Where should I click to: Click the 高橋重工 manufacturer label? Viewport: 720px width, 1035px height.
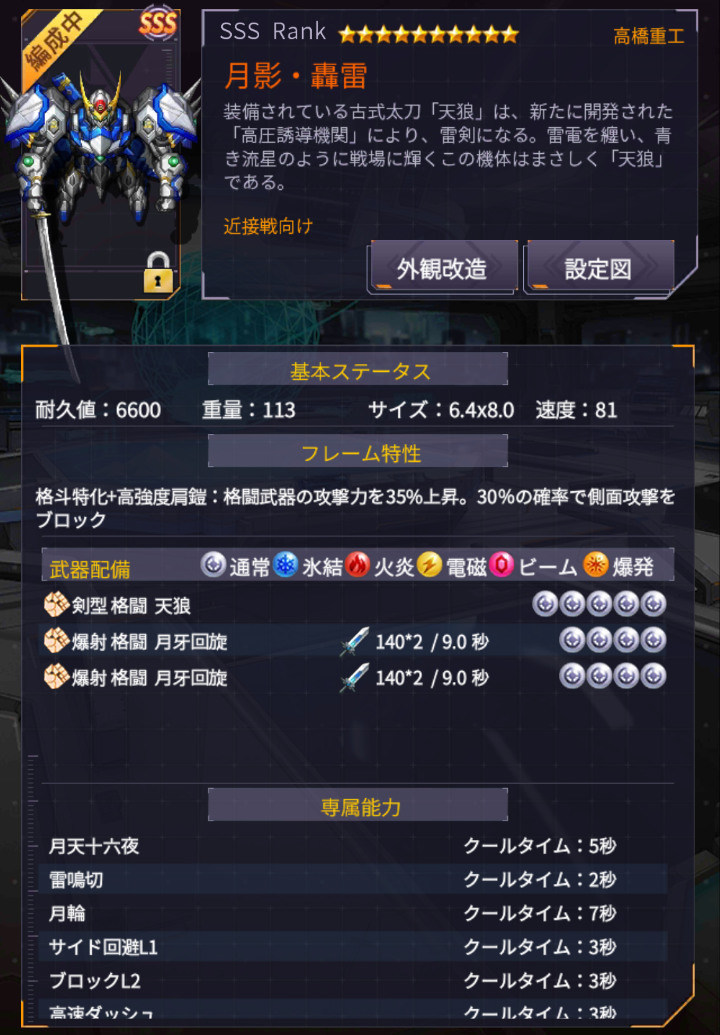pos(649,36)
